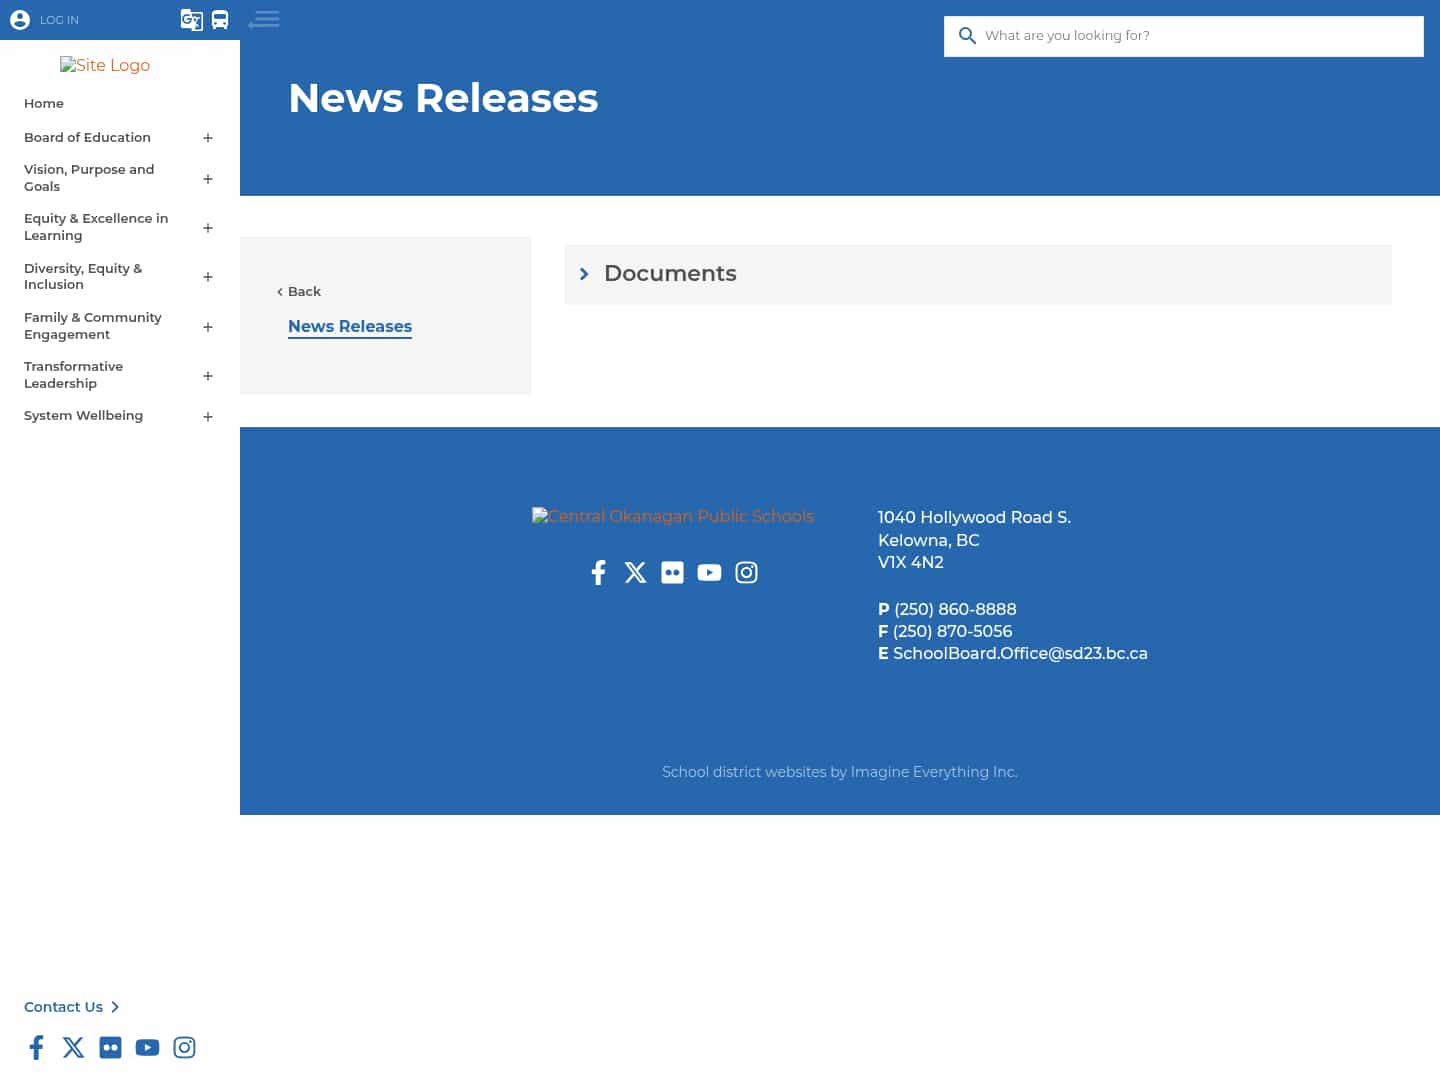This screenshot has width=1440, height=1080.
Task: Click the X social icon near Contact Us
Action: (73, 1047)
